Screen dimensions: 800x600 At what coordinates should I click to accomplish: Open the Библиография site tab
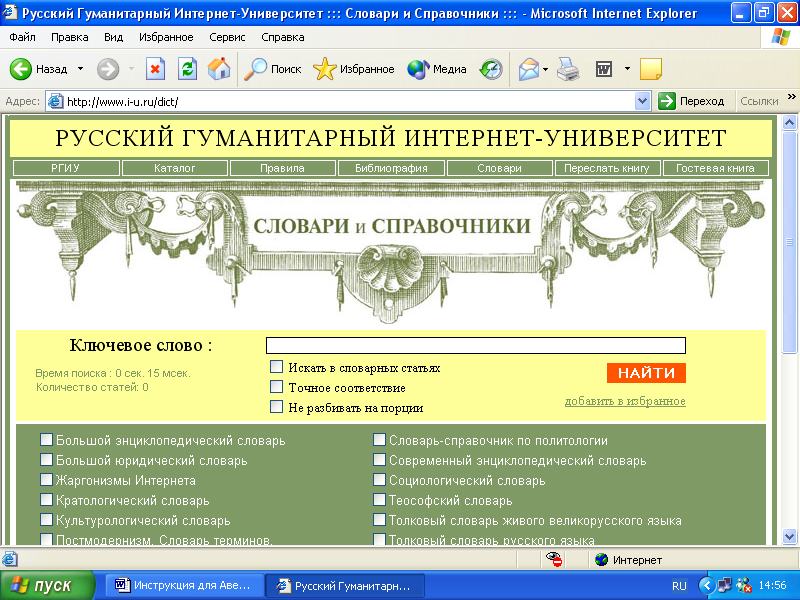pyautogui.click(x=391, y=168)
